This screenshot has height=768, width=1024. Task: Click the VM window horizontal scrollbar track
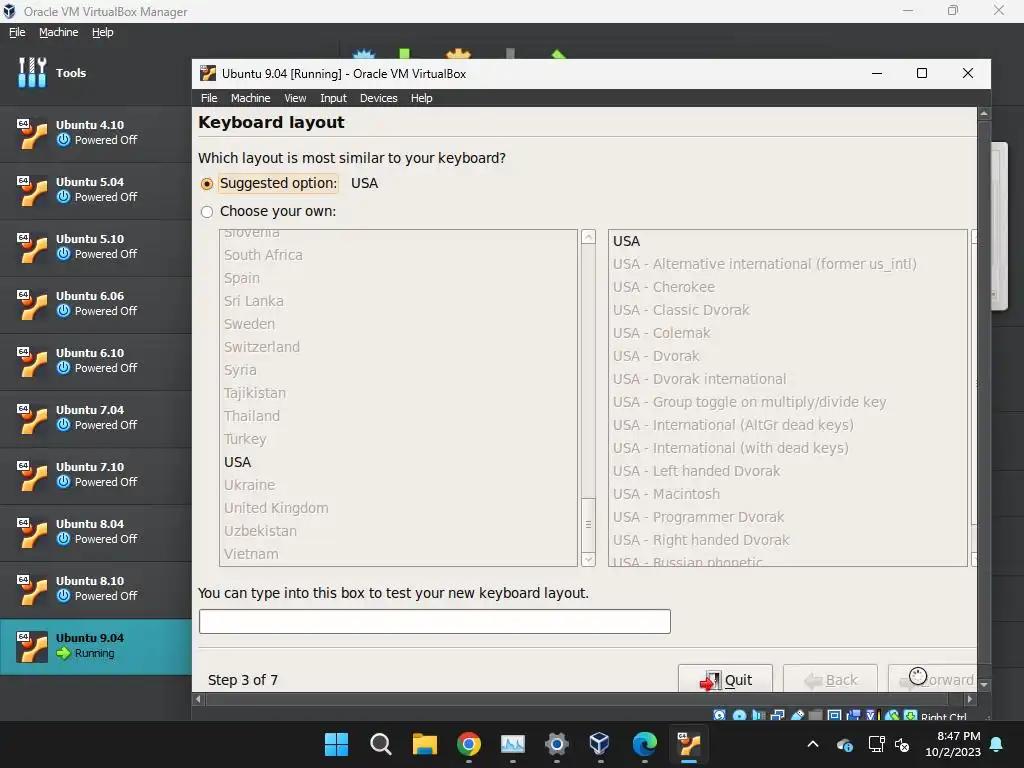point(584,699)
